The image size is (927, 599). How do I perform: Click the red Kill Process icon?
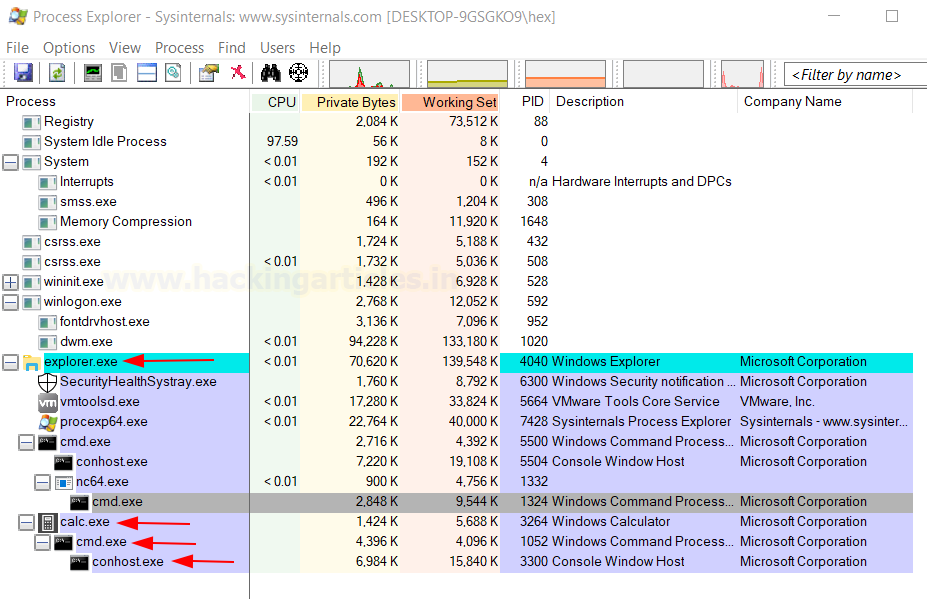click(238, 73)
